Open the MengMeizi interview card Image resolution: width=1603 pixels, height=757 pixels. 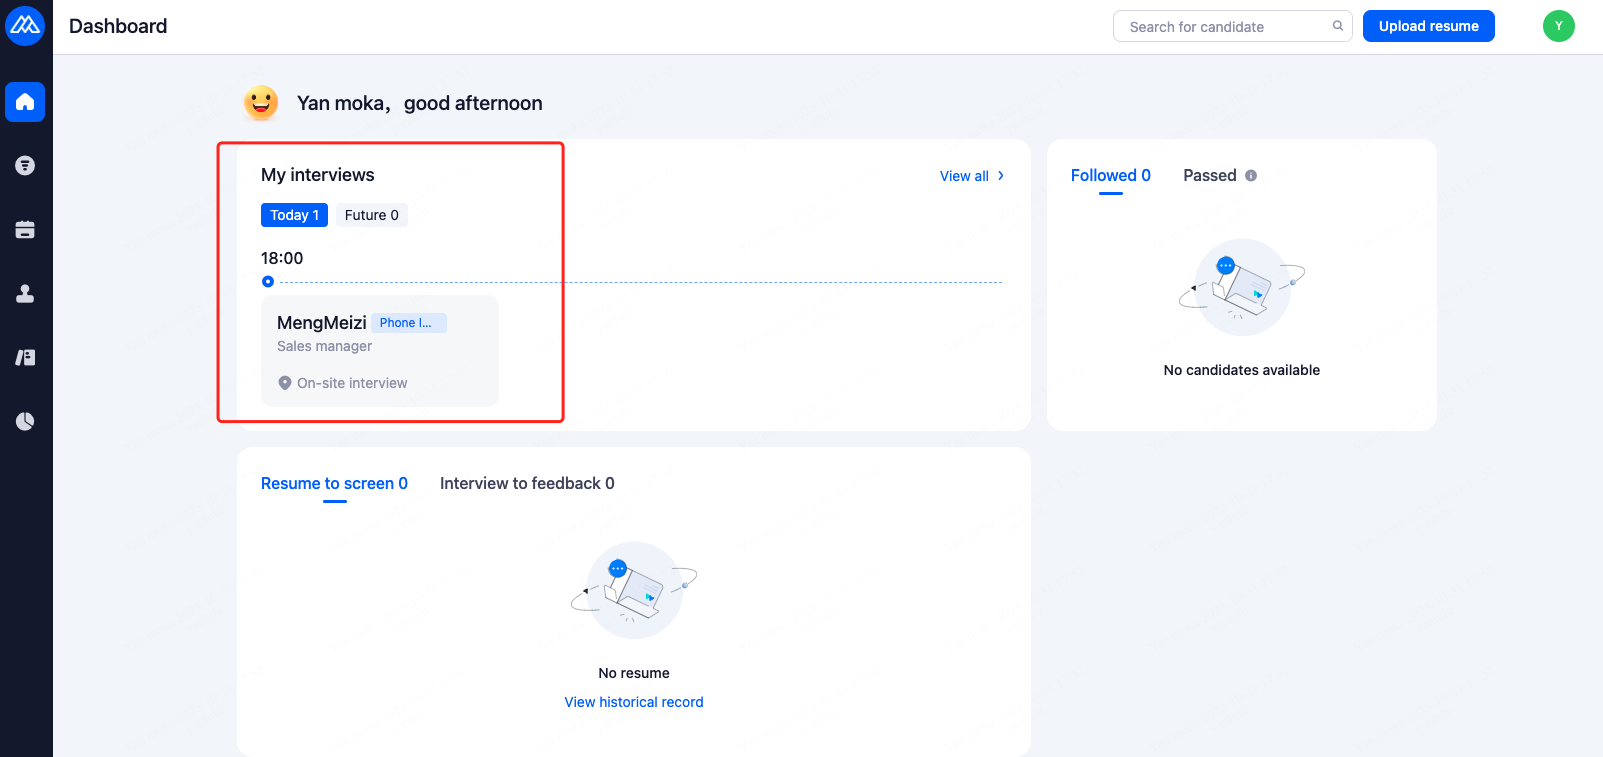(x=379, y=350)
